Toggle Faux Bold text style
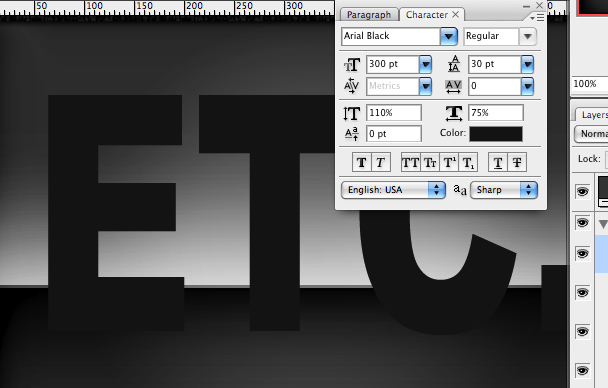The height and width of the screenshot is (388, 608). pos(361,162)
